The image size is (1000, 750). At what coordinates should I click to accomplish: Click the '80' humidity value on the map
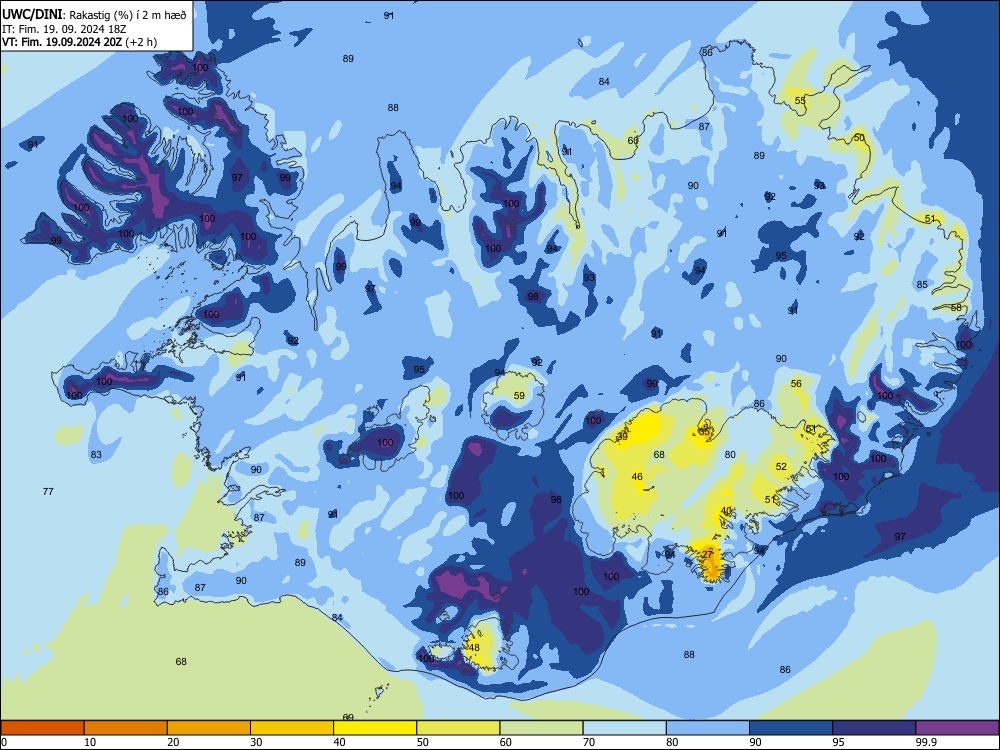(730, 455)
